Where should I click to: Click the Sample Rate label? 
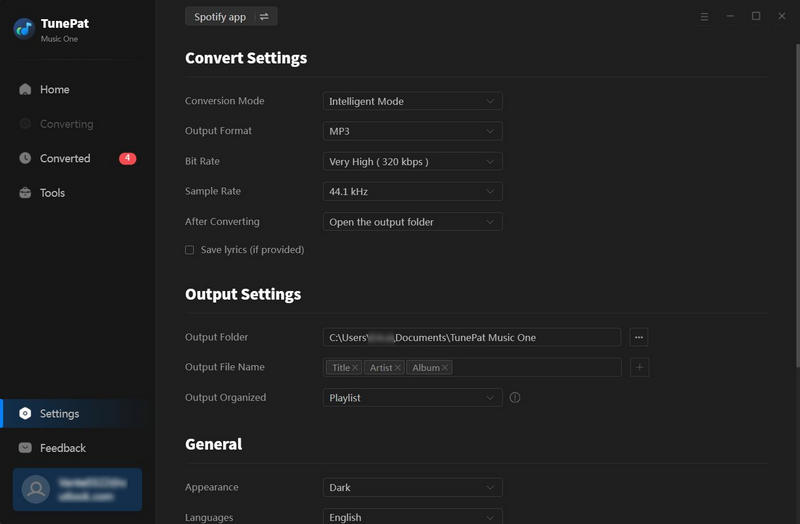pos(213,191)
